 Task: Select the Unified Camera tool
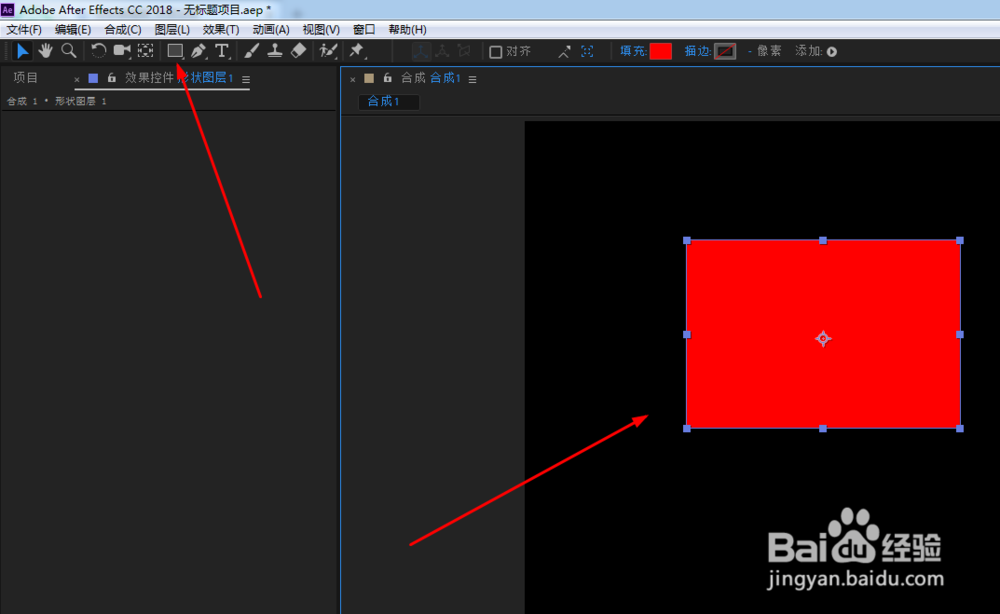point(122,51)
